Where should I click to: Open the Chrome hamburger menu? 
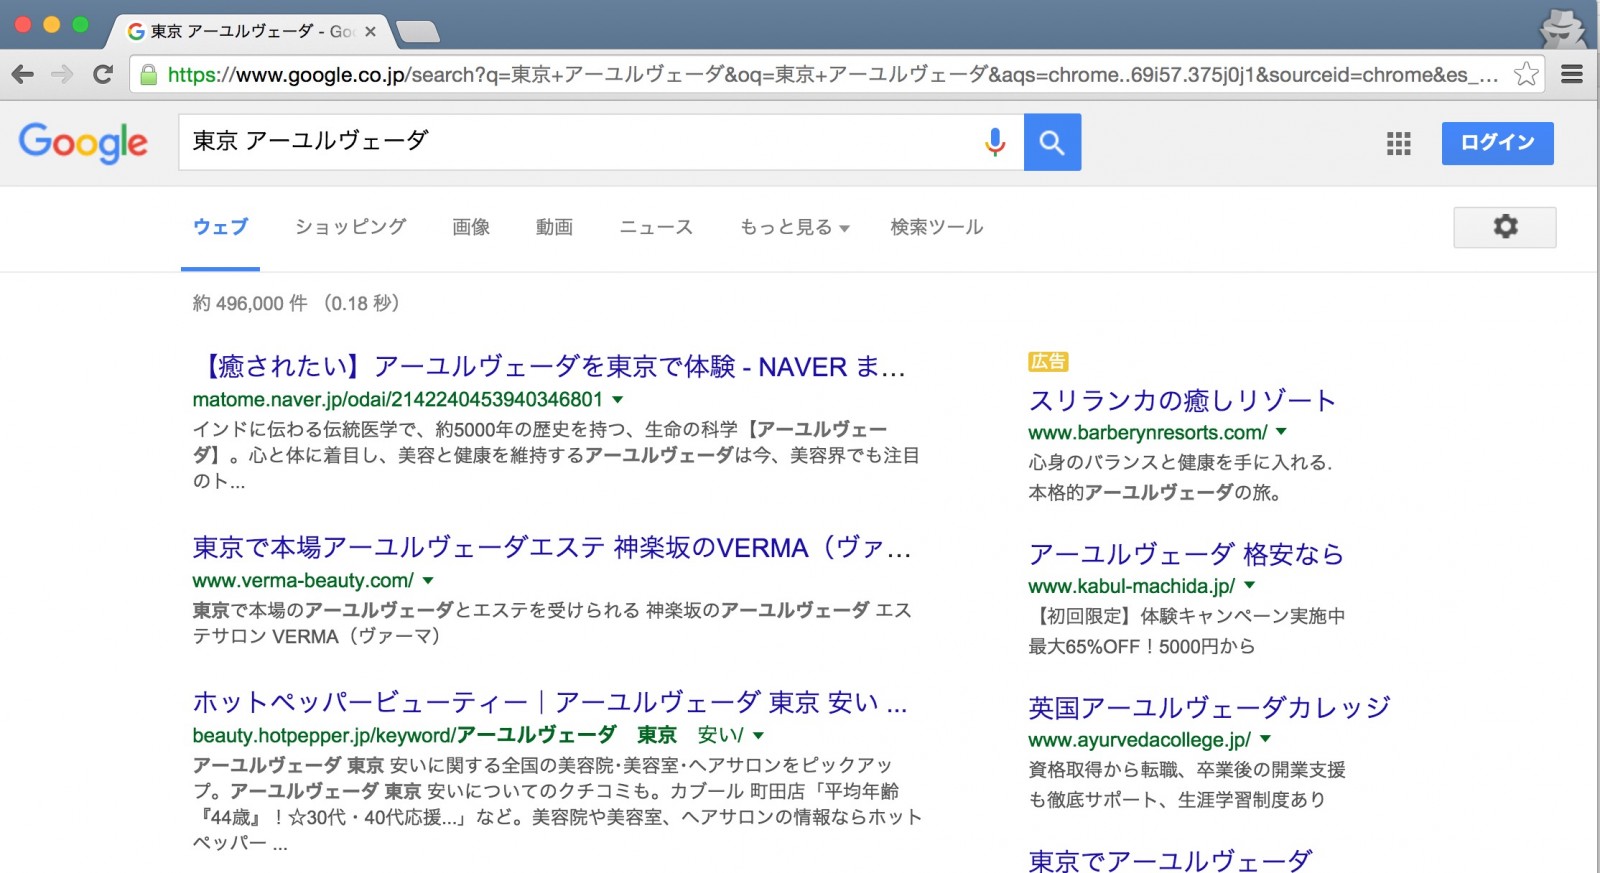pyautogui.click(x=1572, y=74)
